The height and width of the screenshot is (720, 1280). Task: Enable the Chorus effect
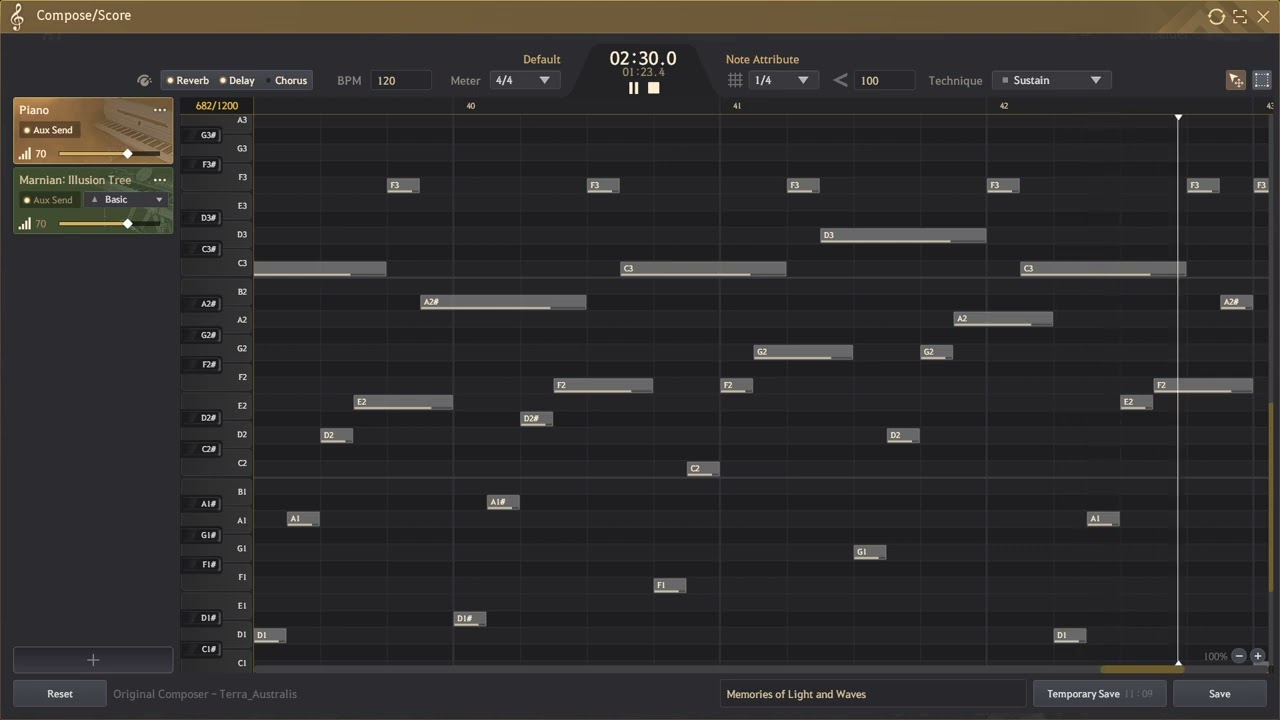(x=286, y=80)
